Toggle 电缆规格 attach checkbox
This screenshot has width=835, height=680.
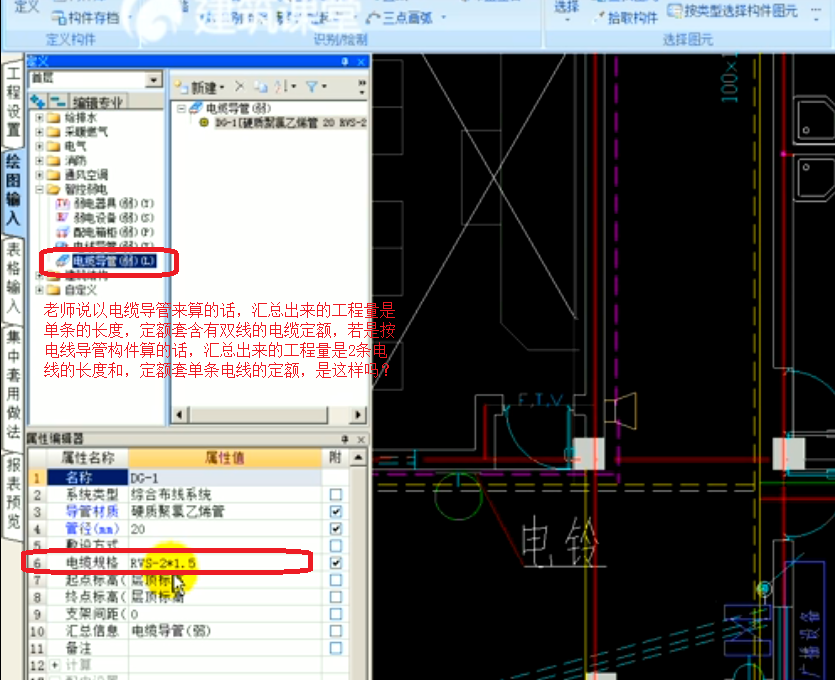point(335,563)
